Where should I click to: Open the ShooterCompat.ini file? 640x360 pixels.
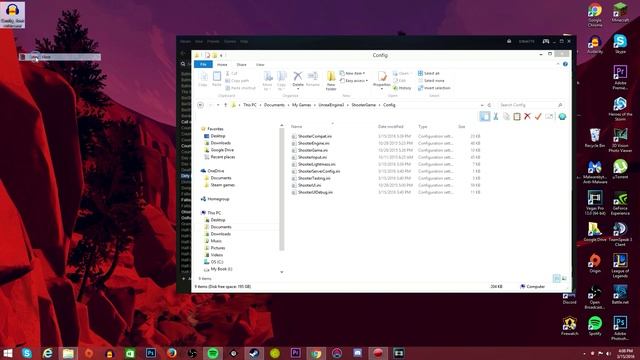(x=314, y=136)
